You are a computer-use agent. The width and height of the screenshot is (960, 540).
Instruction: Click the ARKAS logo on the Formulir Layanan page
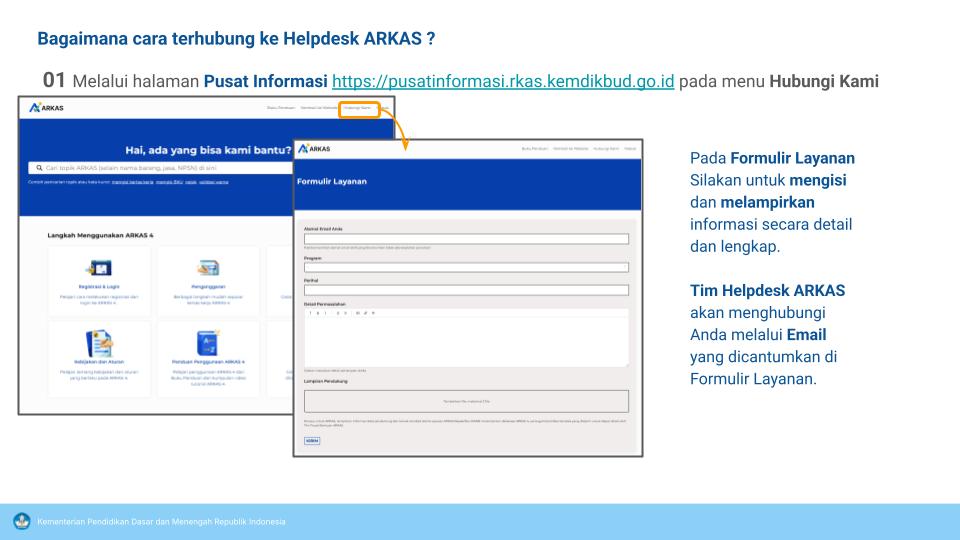pos(314,149)
